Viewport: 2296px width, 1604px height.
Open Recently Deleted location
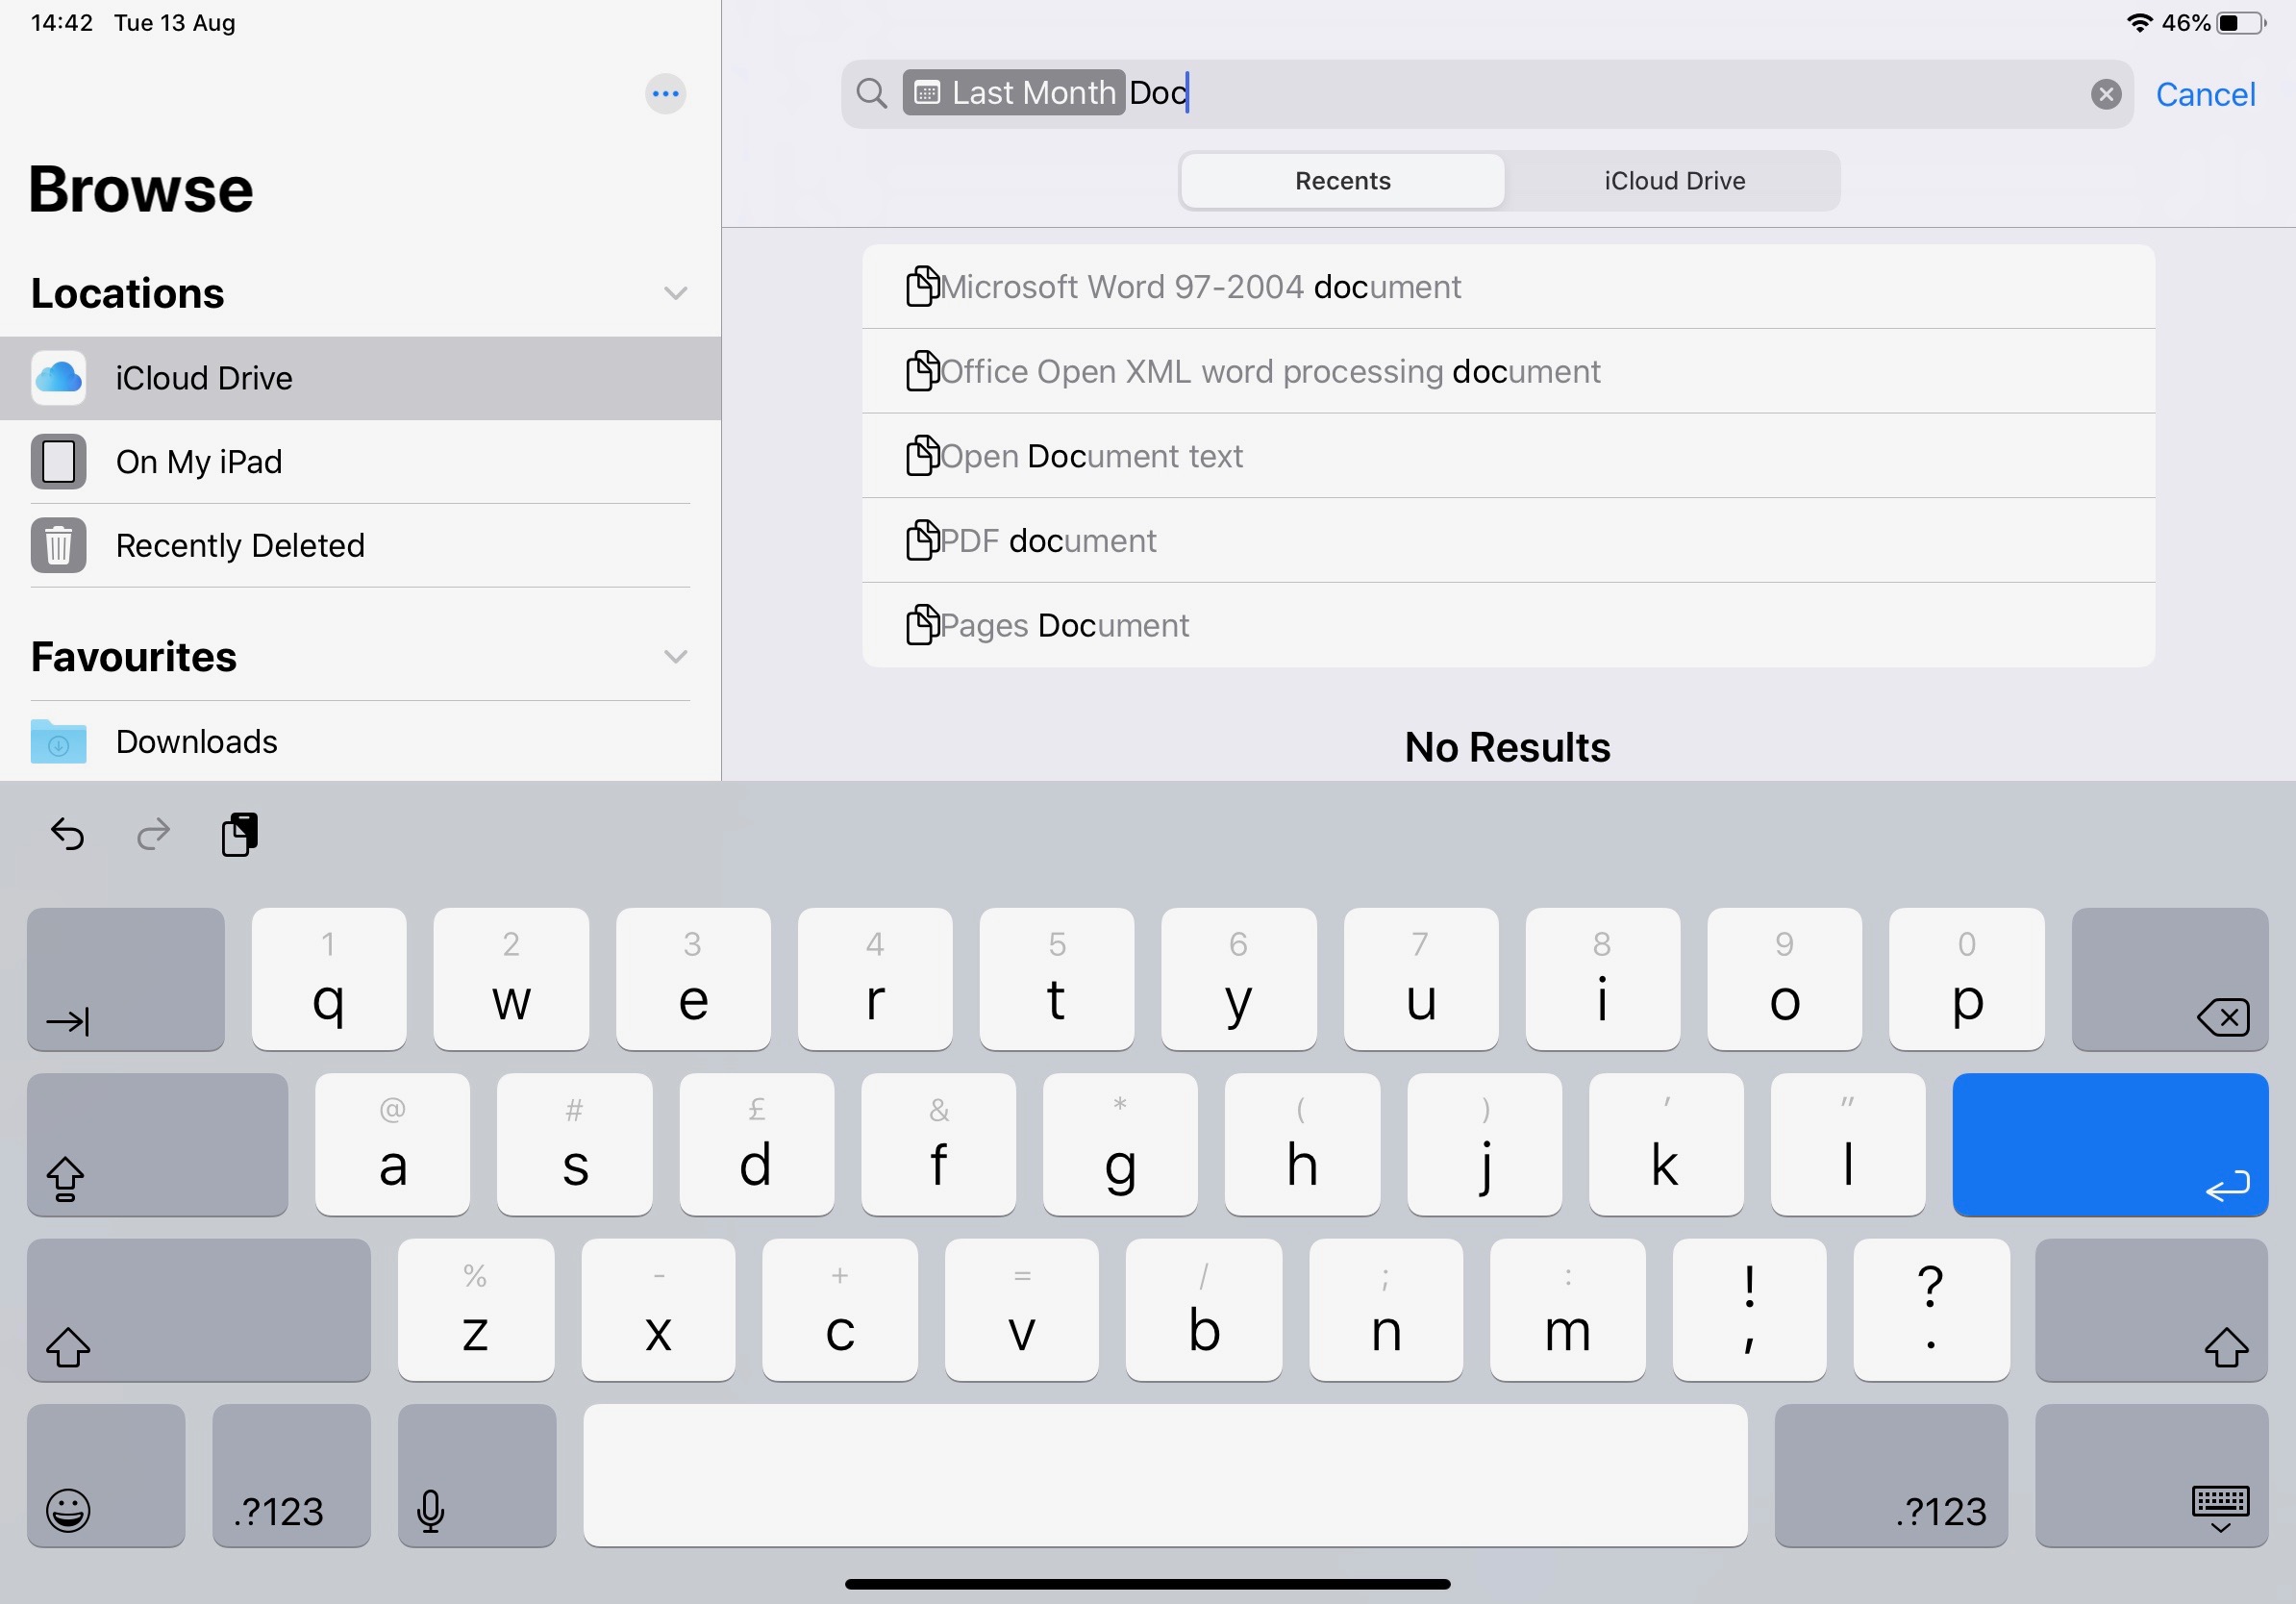(x=360, y=546)
